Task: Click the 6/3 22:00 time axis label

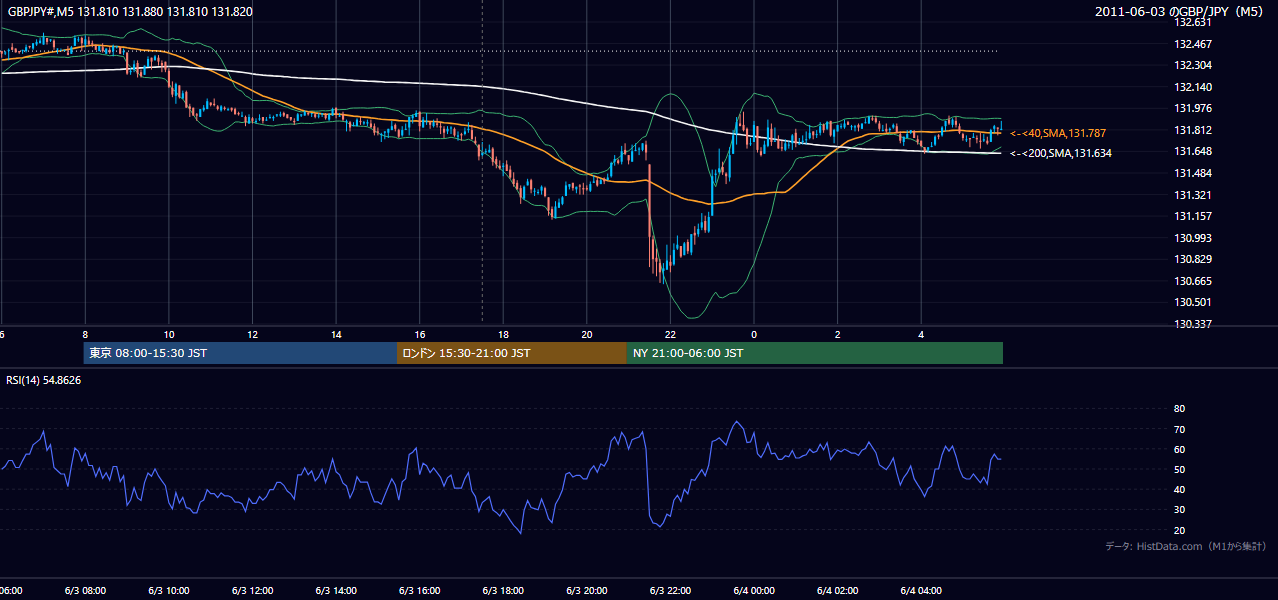Action: [x=670, y=591]
